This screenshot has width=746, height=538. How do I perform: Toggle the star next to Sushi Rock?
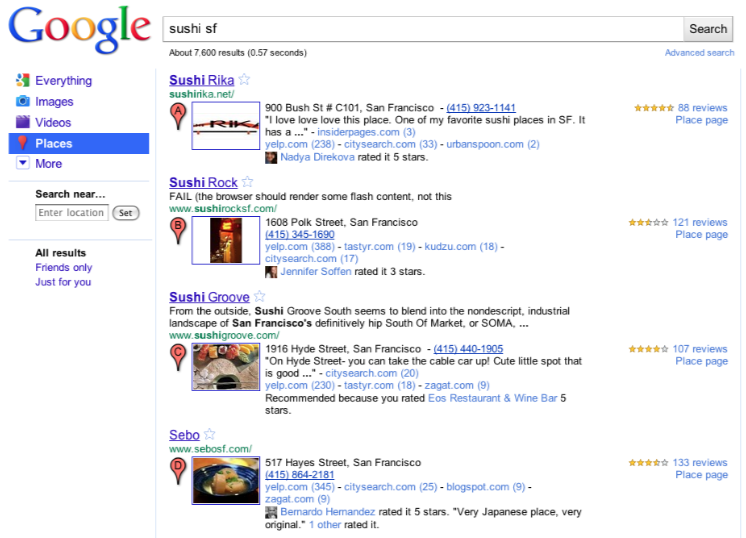point(247,181)
